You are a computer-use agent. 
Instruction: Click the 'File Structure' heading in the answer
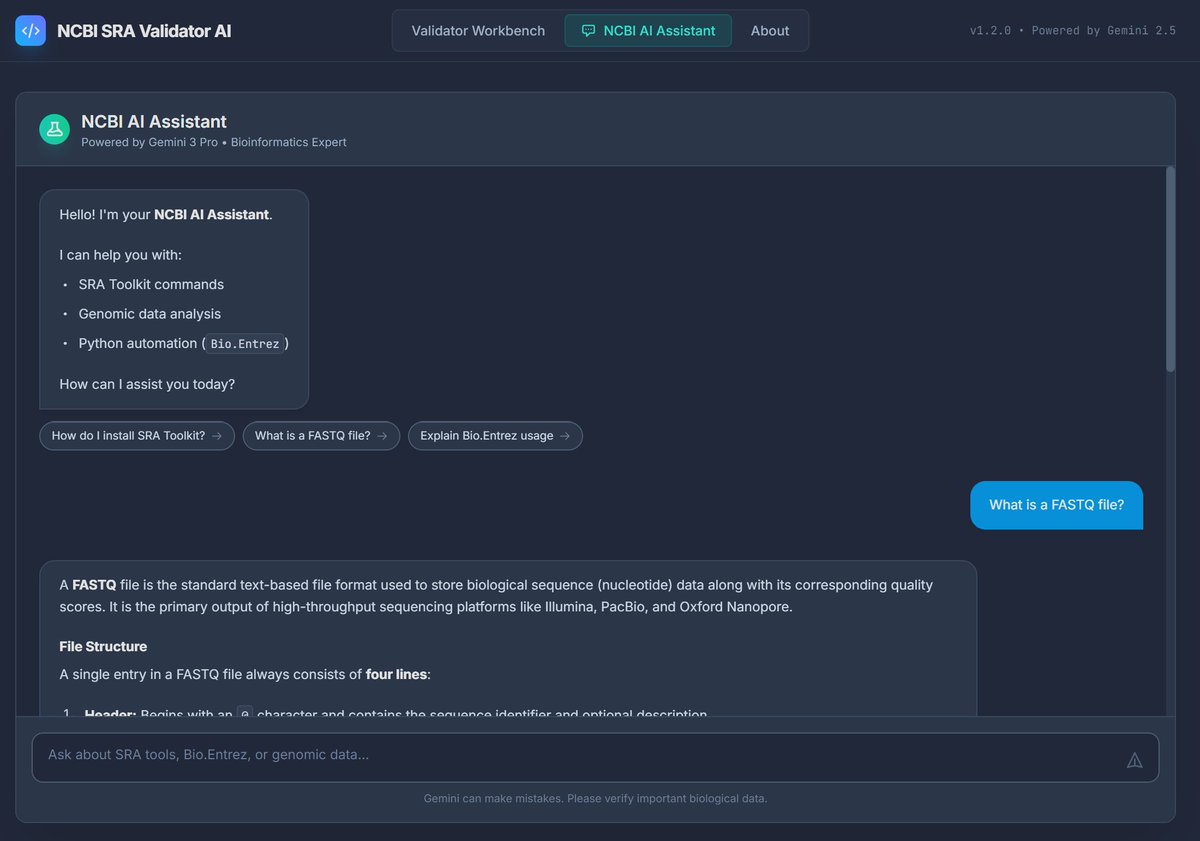(103, 646)
